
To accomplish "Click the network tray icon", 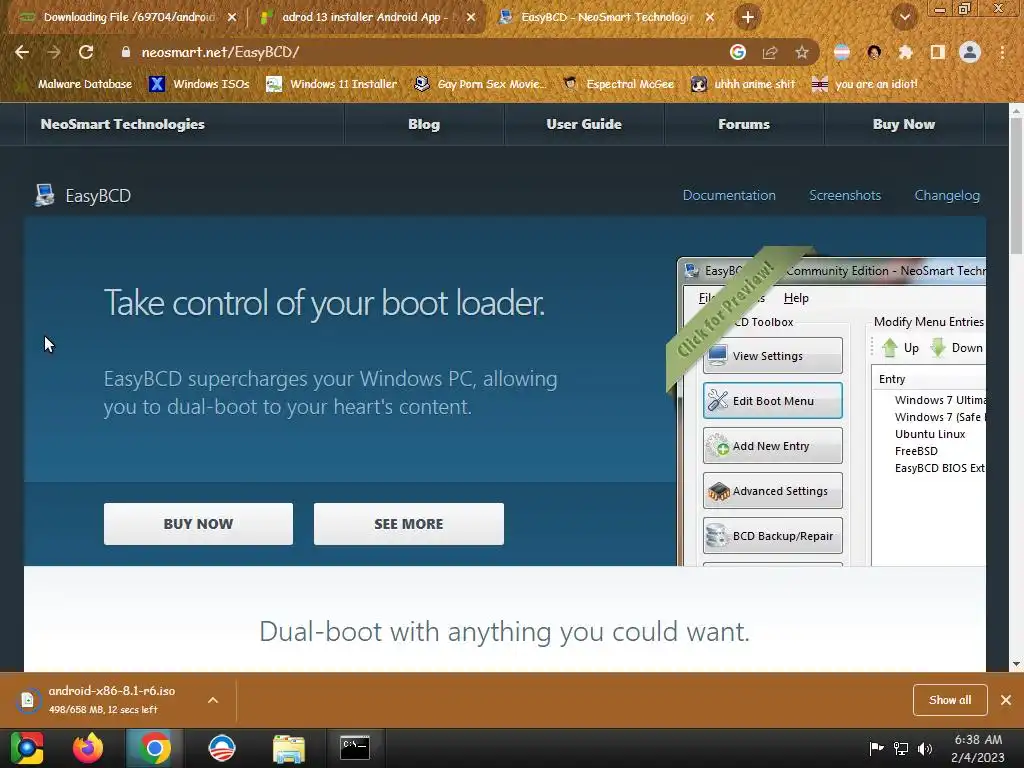I will (x=901, y=748).
